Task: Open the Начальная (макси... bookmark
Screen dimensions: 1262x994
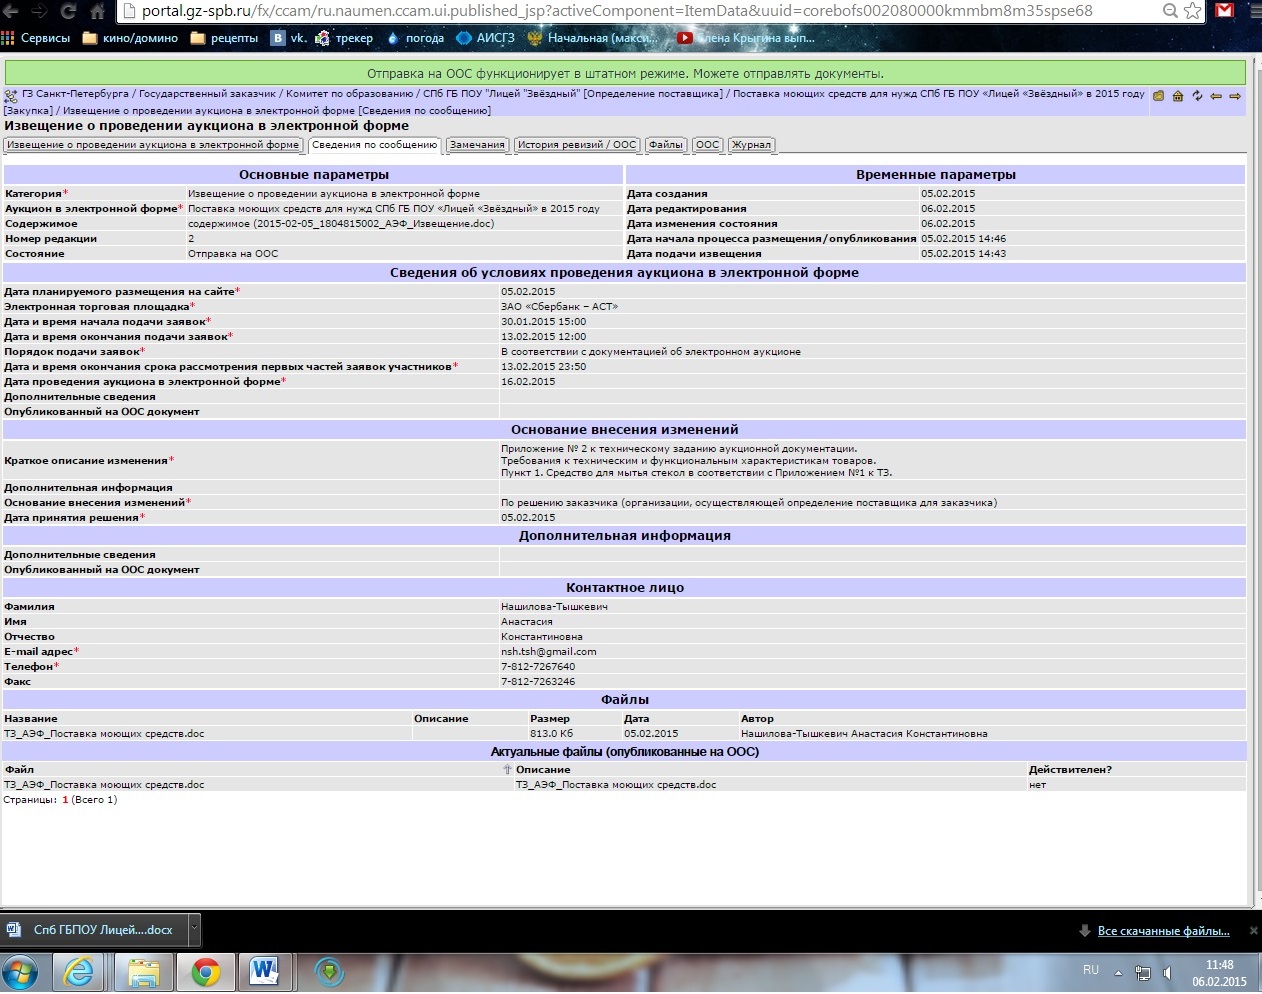Action: [x=593, y=38]
